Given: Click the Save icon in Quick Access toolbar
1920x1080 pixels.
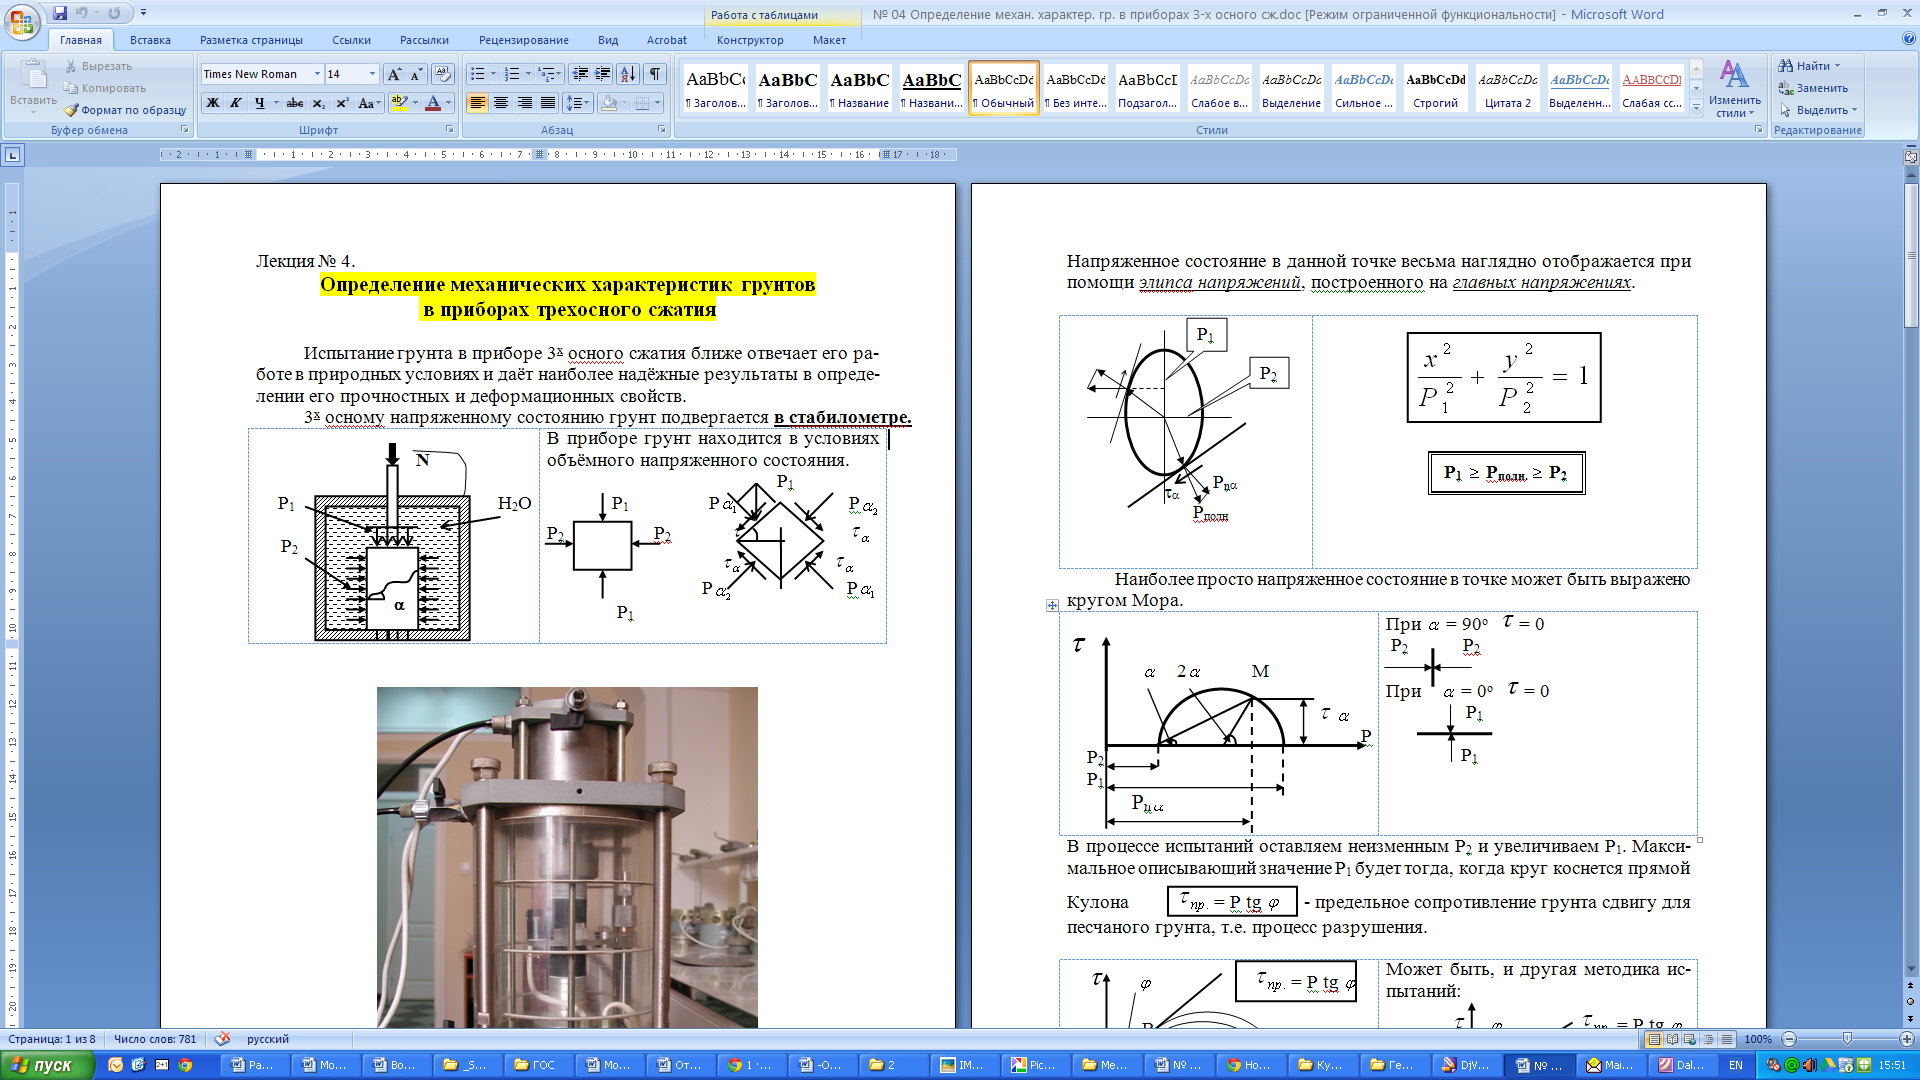Looking at the screenshot, I should pyautogui.click(x=60, y=13).
